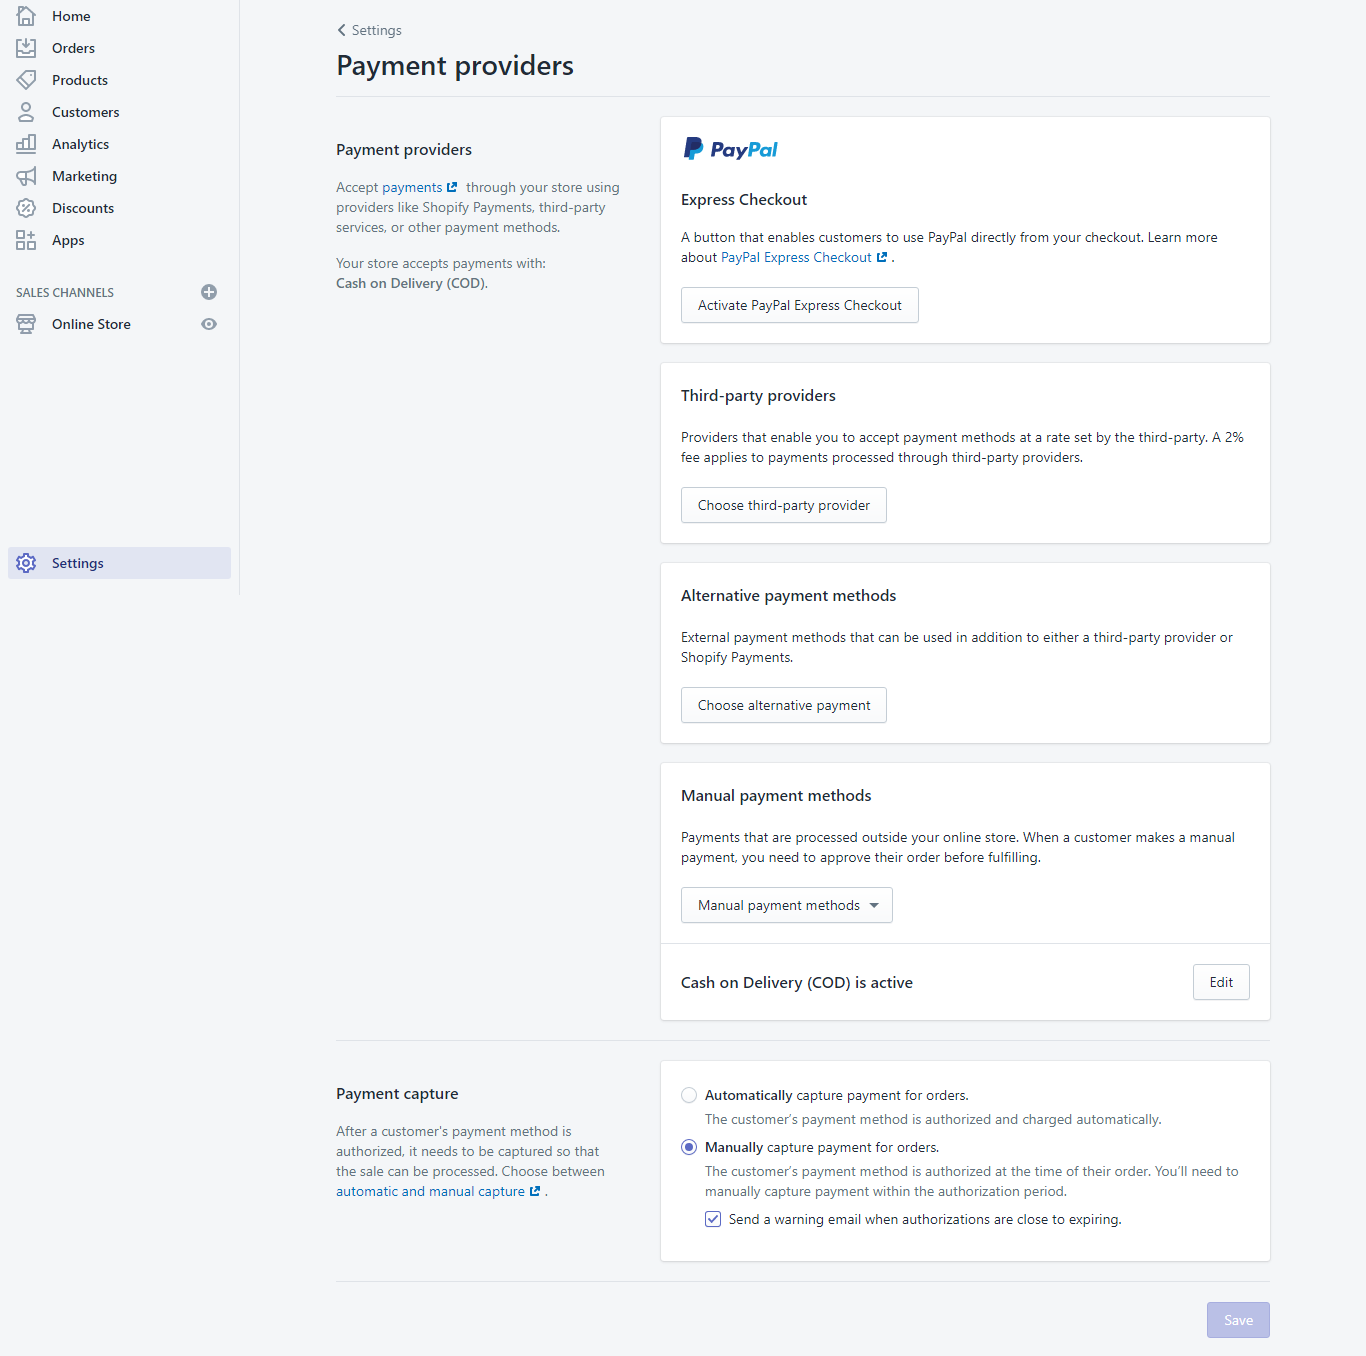
Task: View the Online Store using the eye icon
Action: tap(209, 324)
